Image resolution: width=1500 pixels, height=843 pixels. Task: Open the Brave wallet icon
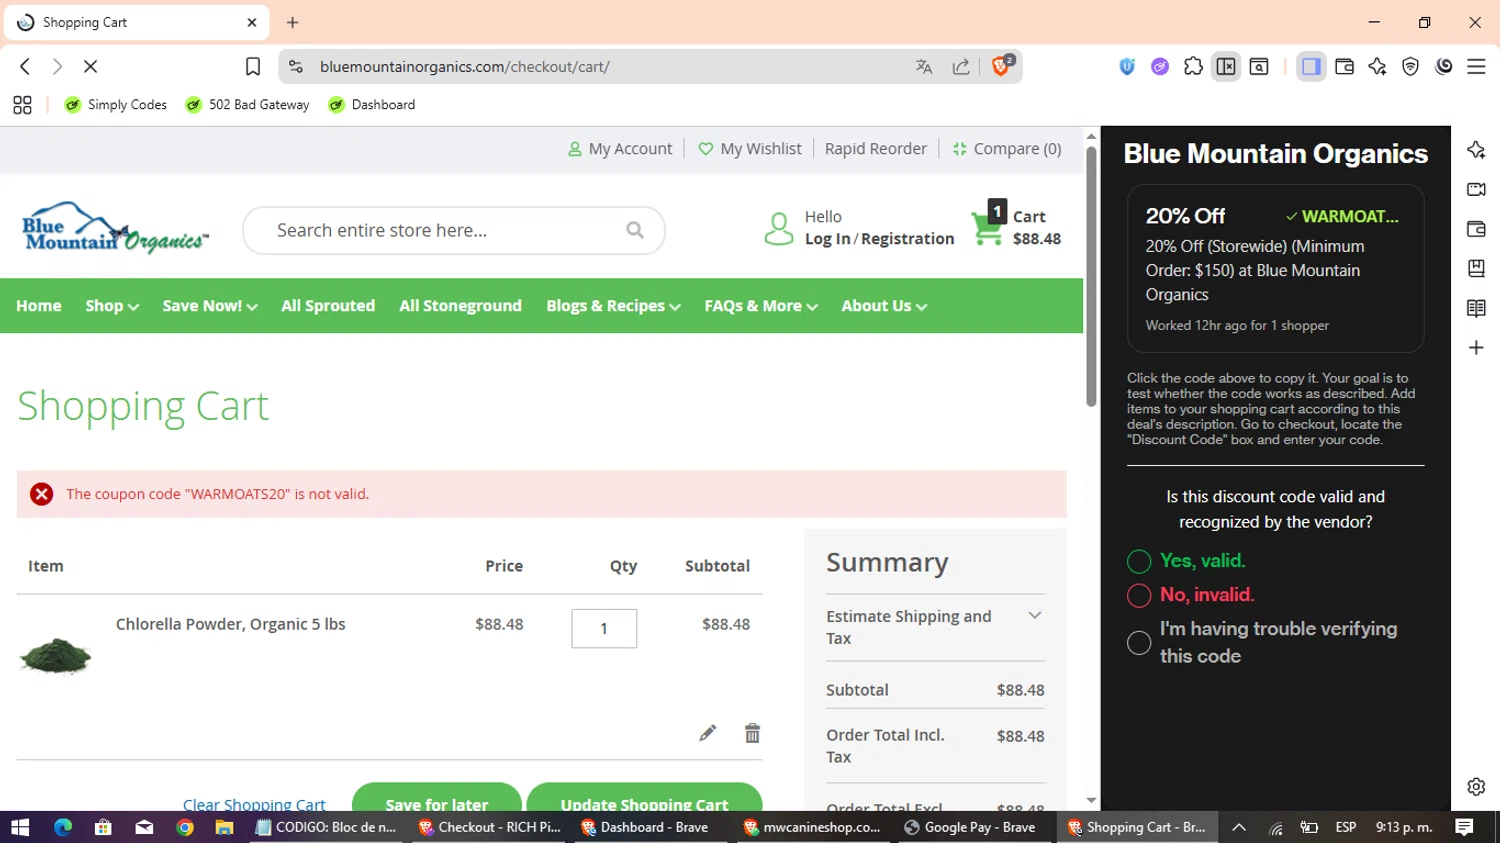[1344, 67]
